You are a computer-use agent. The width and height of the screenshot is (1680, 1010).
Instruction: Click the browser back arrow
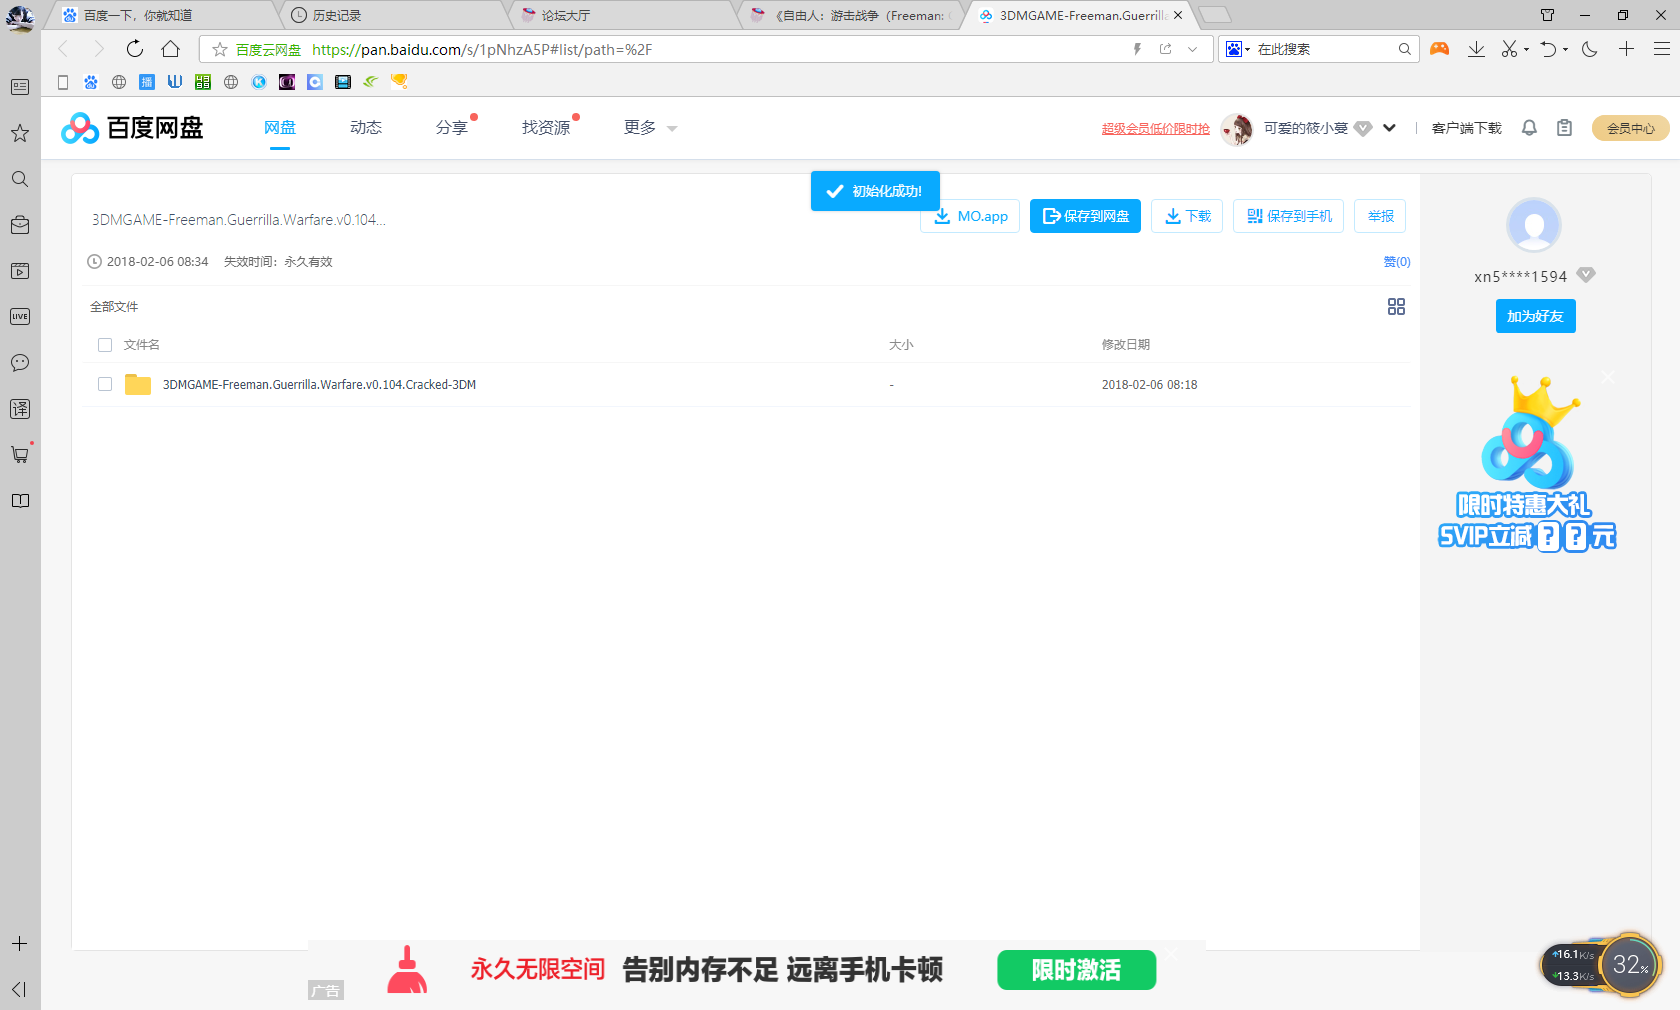[x=63, y=49]
